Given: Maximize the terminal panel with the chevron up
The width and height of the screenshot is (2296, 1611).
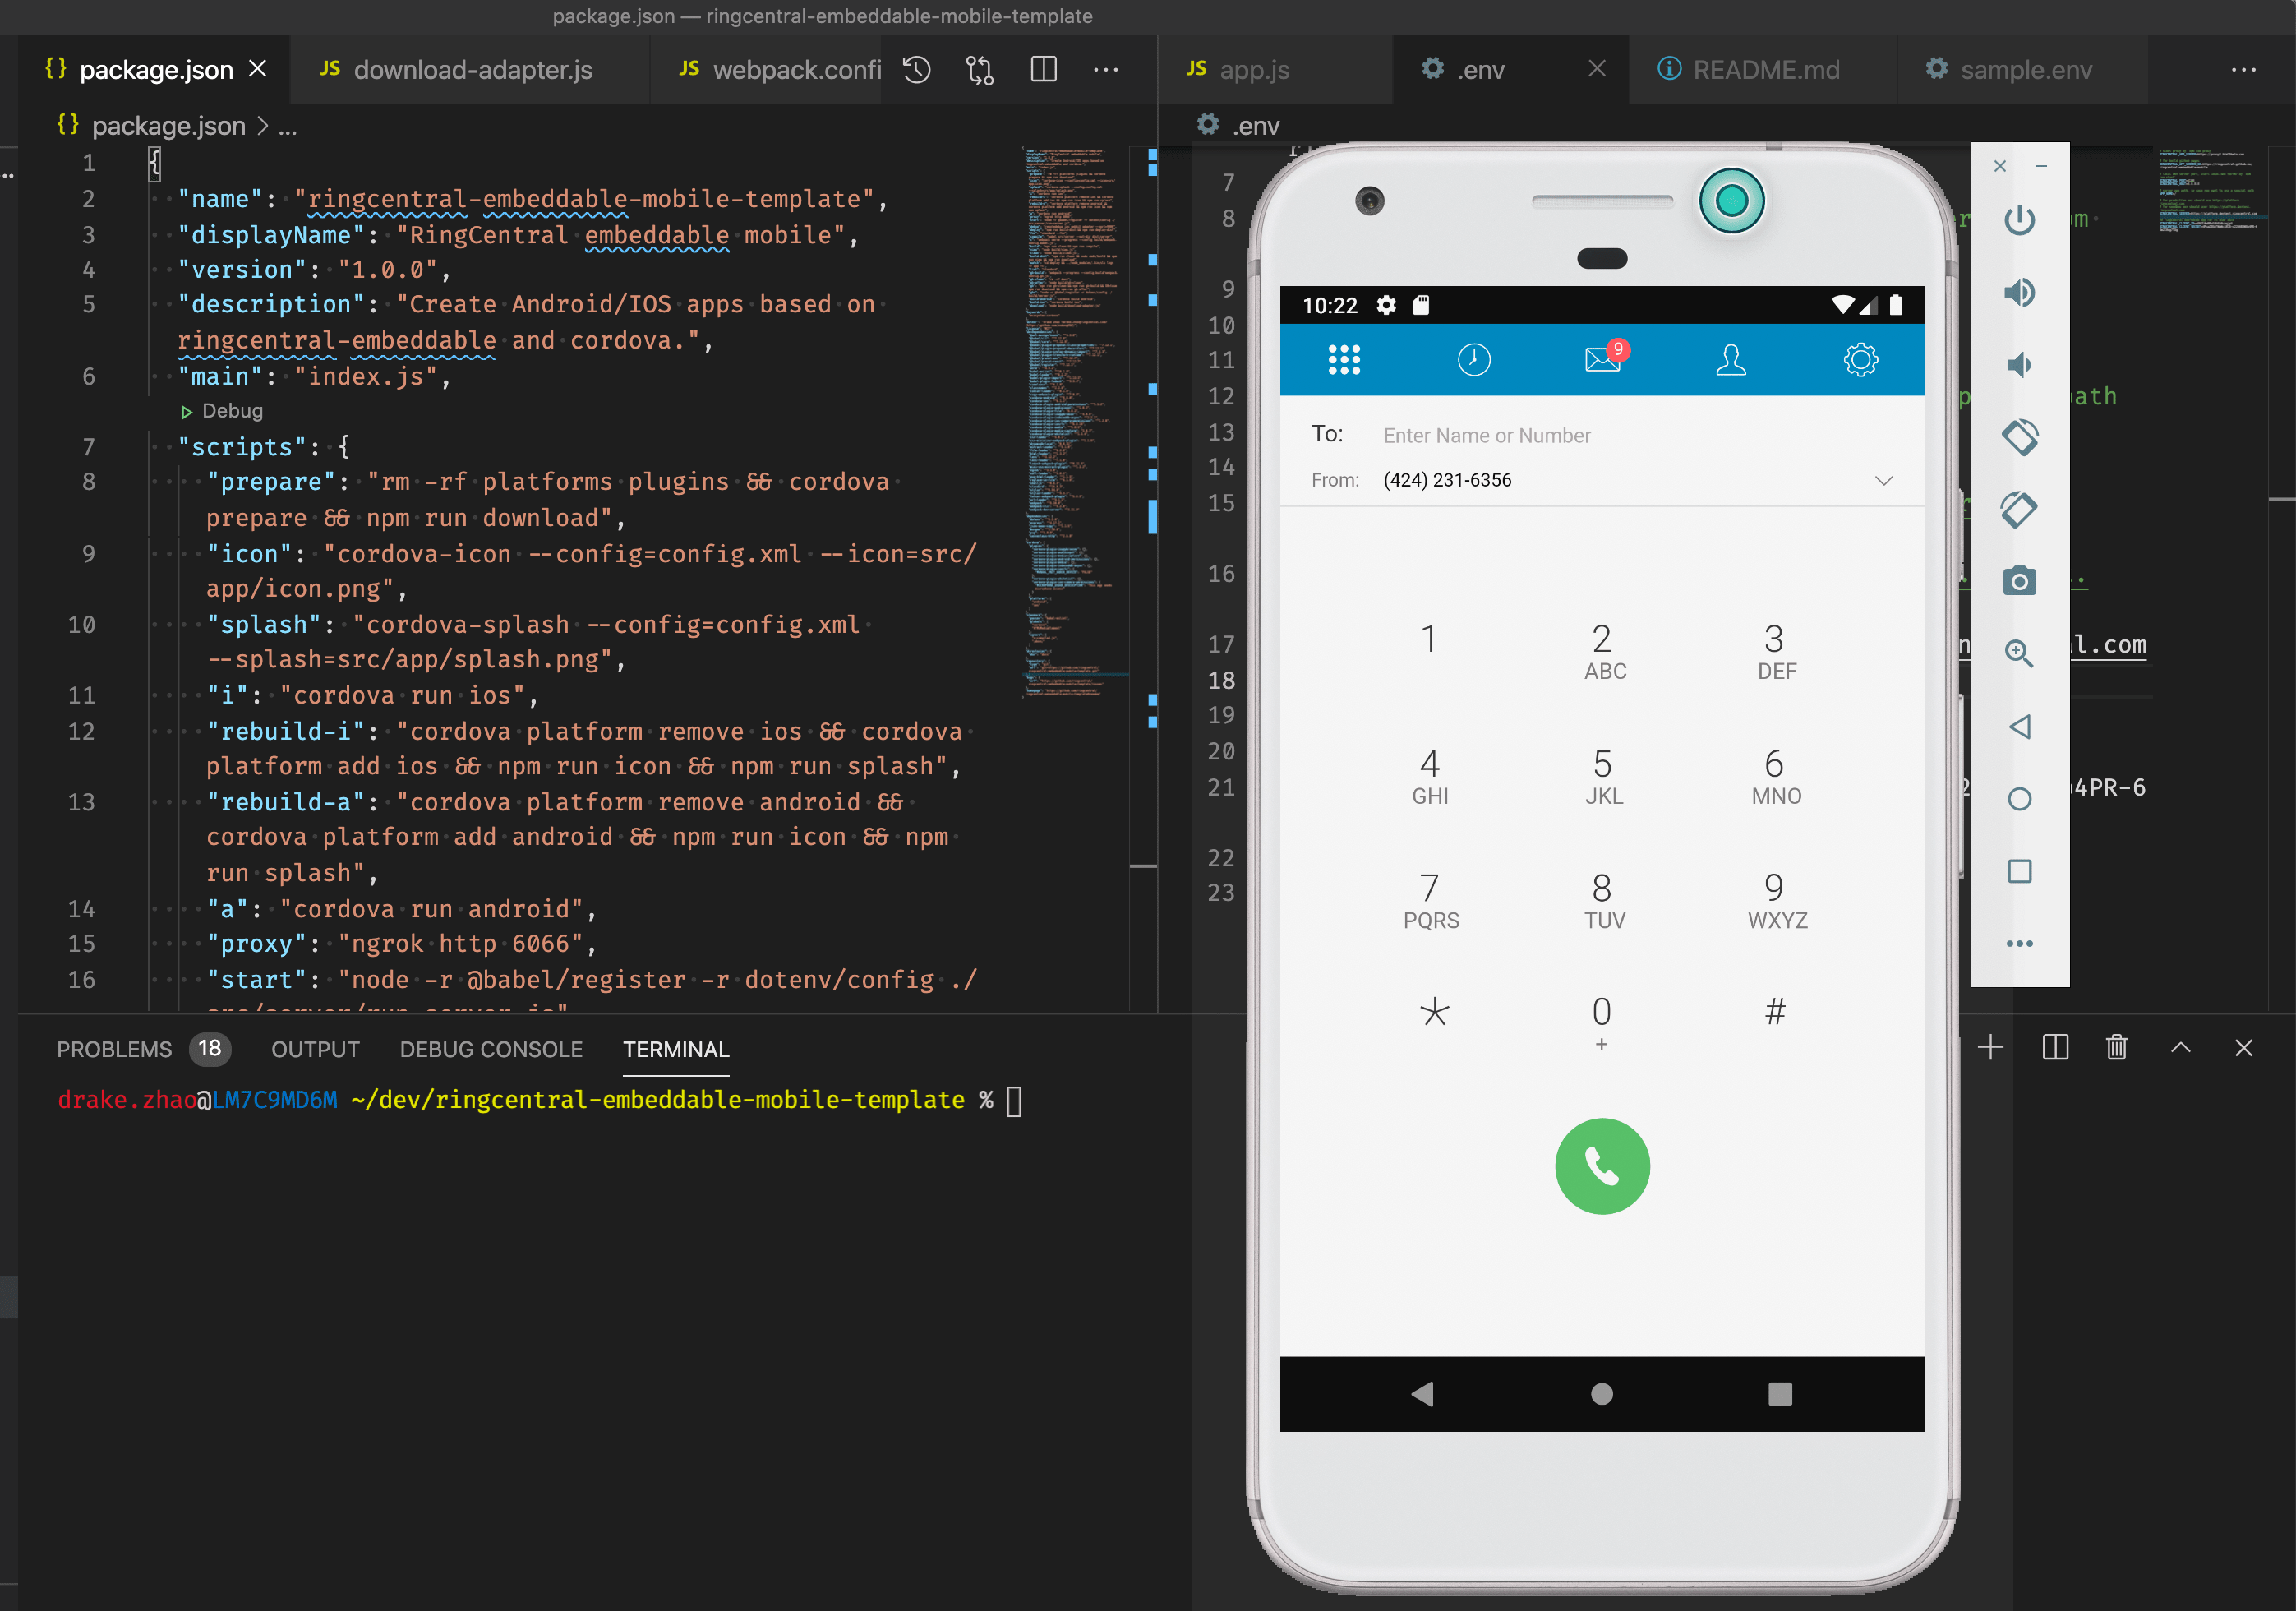Looking at the screenshot, I should click(2181, 1048).
